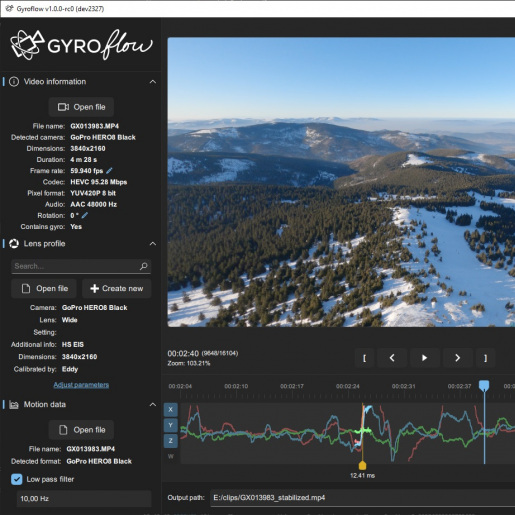Step to the previous frame

pos(392,358)
